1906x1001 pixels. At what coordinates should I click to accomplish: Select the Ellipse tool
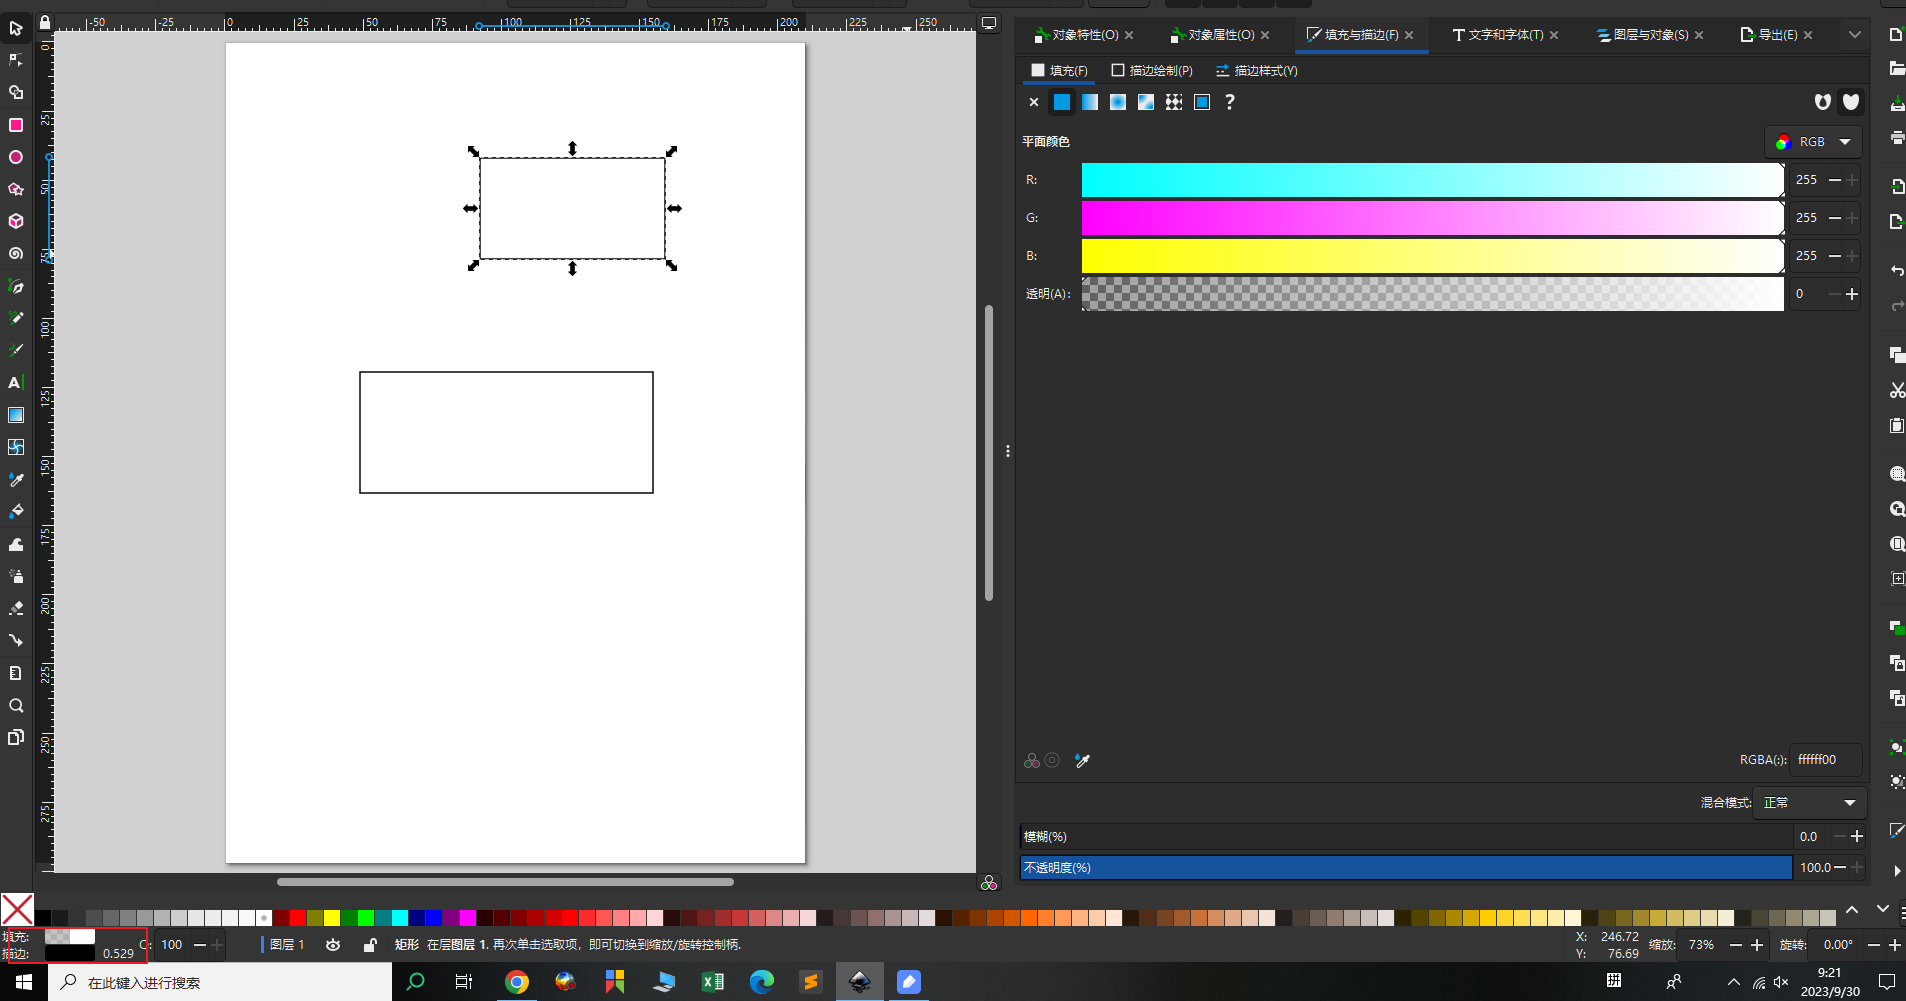coord(16,157)
